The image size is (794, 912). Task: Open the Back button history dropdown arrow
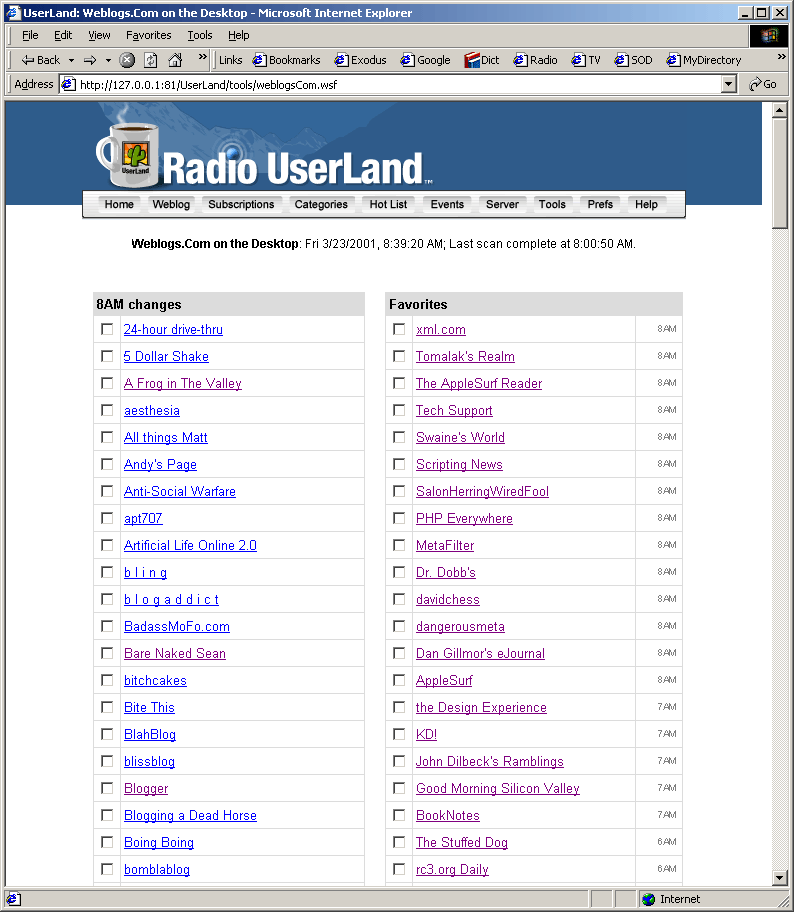[x=71, y=60]
